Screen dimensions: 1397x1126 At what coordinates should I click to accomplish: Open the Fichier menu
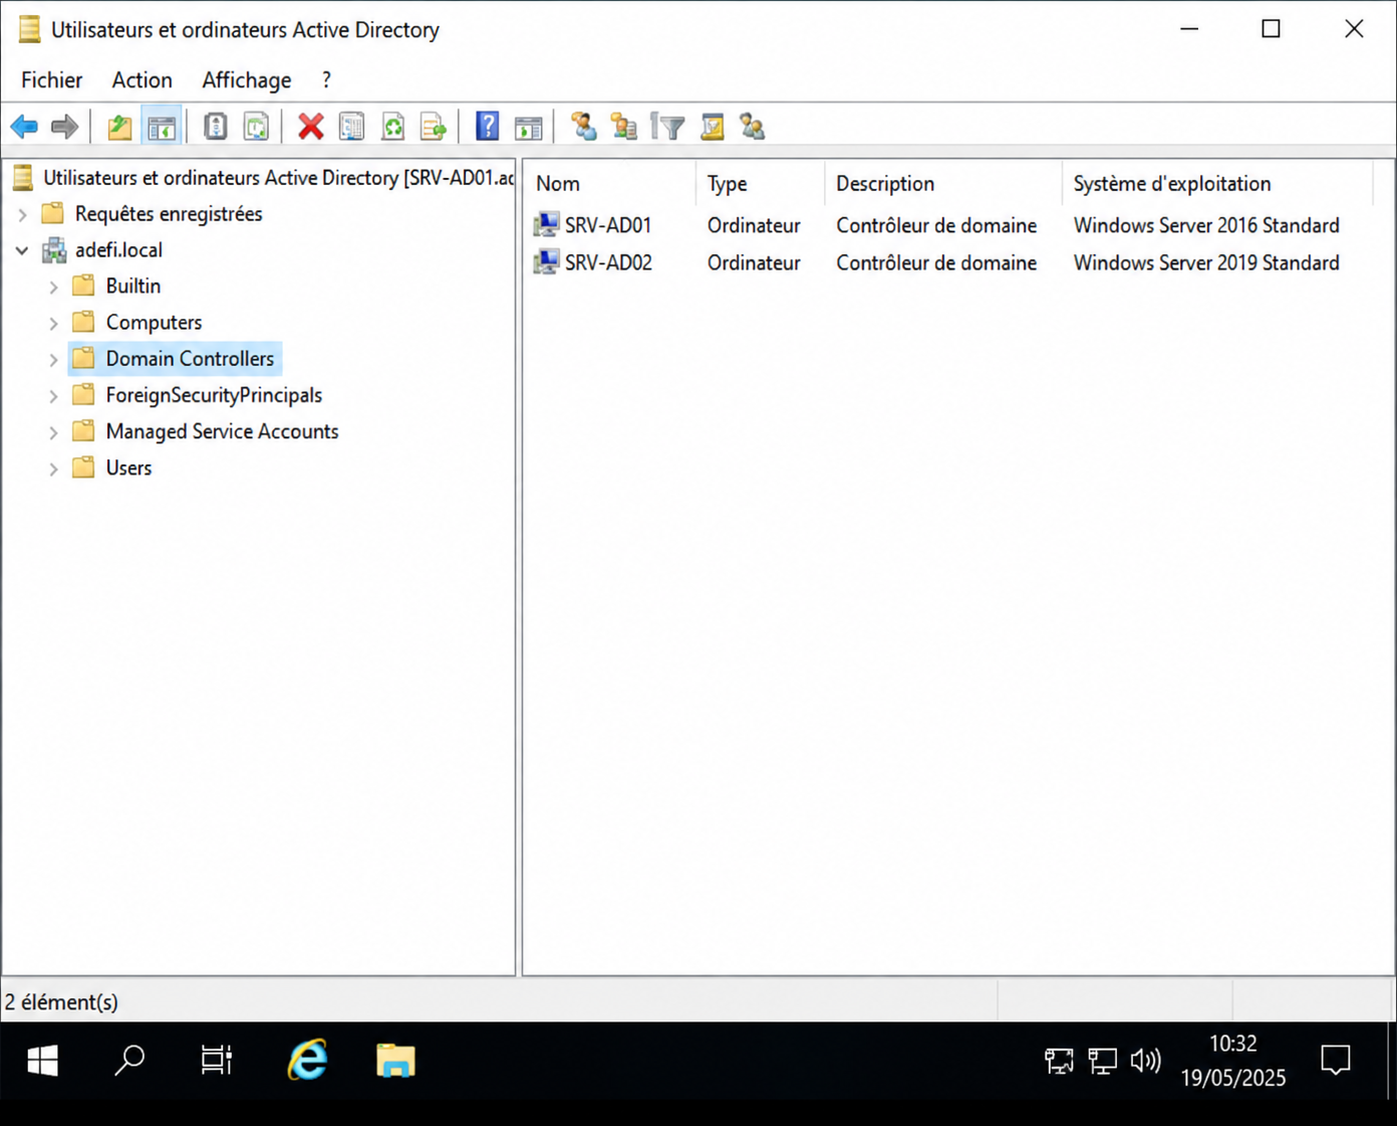[x=52, y=80]
